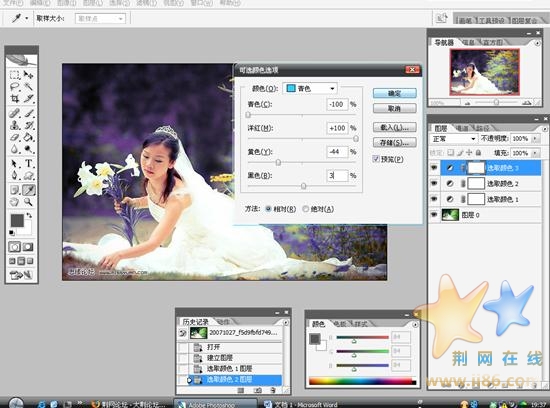
Task: Select the Clone Stamp tool
Action: (x=15, y=125)
